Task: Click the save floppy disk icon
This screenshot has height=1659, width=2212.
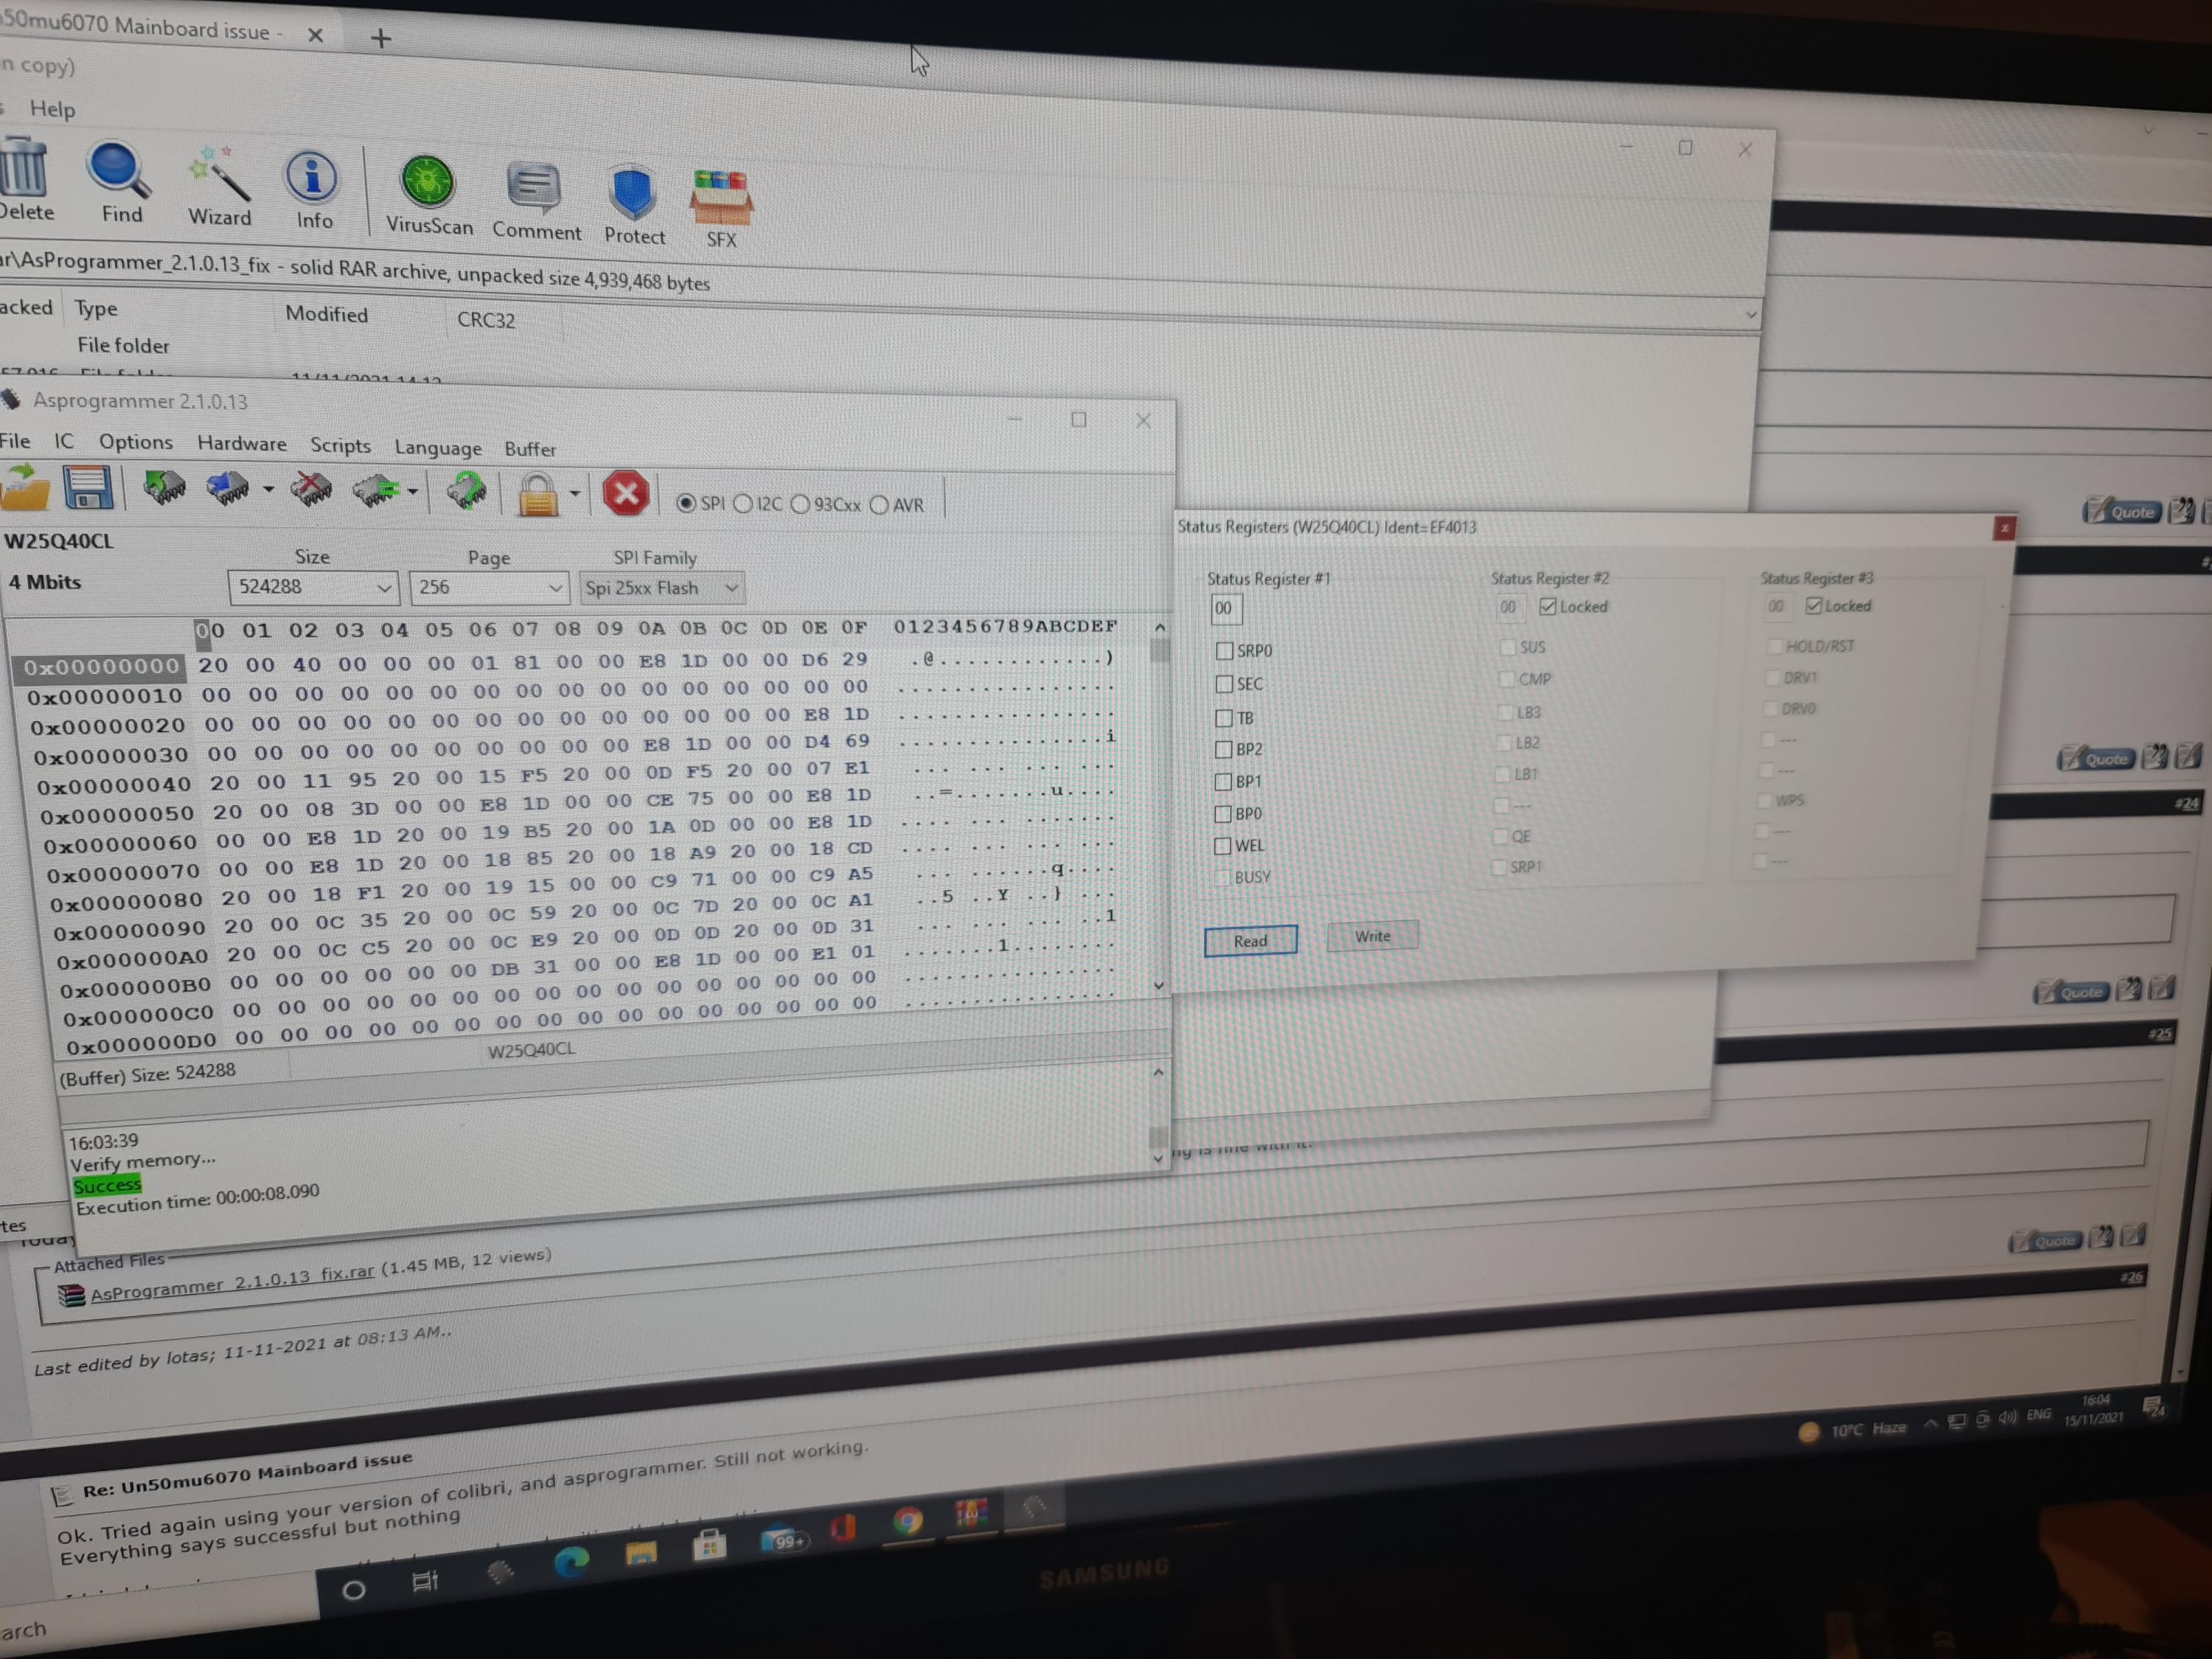Action: (88, 489)
